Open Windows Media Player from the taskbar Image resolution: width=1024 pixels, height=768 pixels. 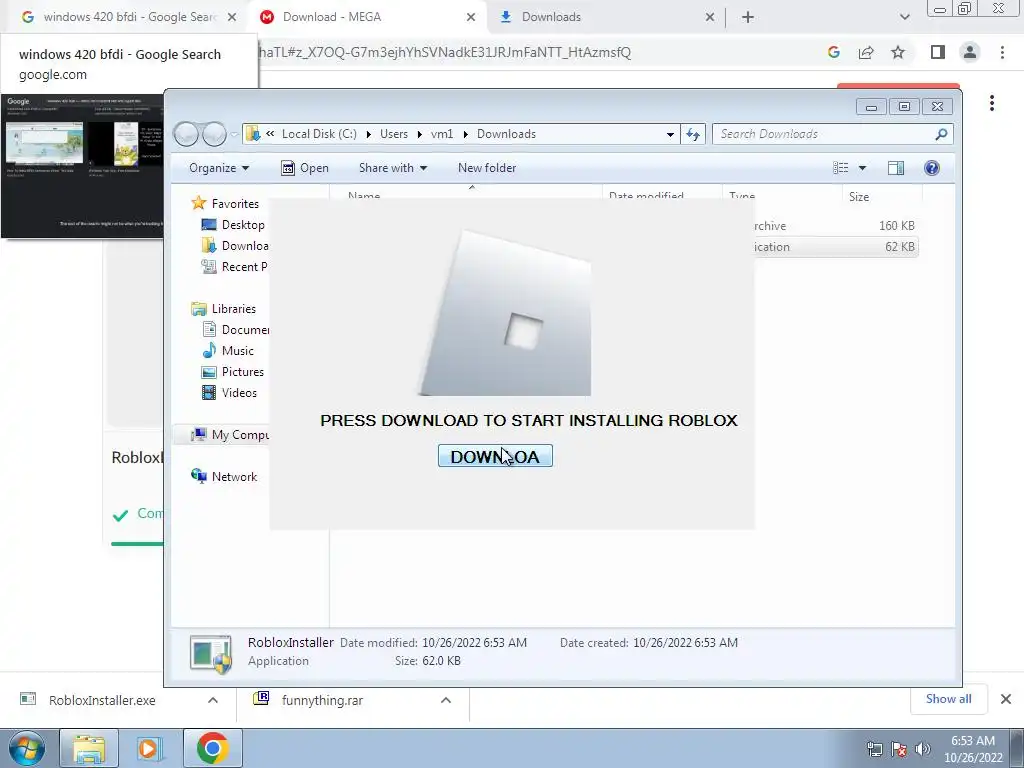pyautogui.click(x=150, y=748)
